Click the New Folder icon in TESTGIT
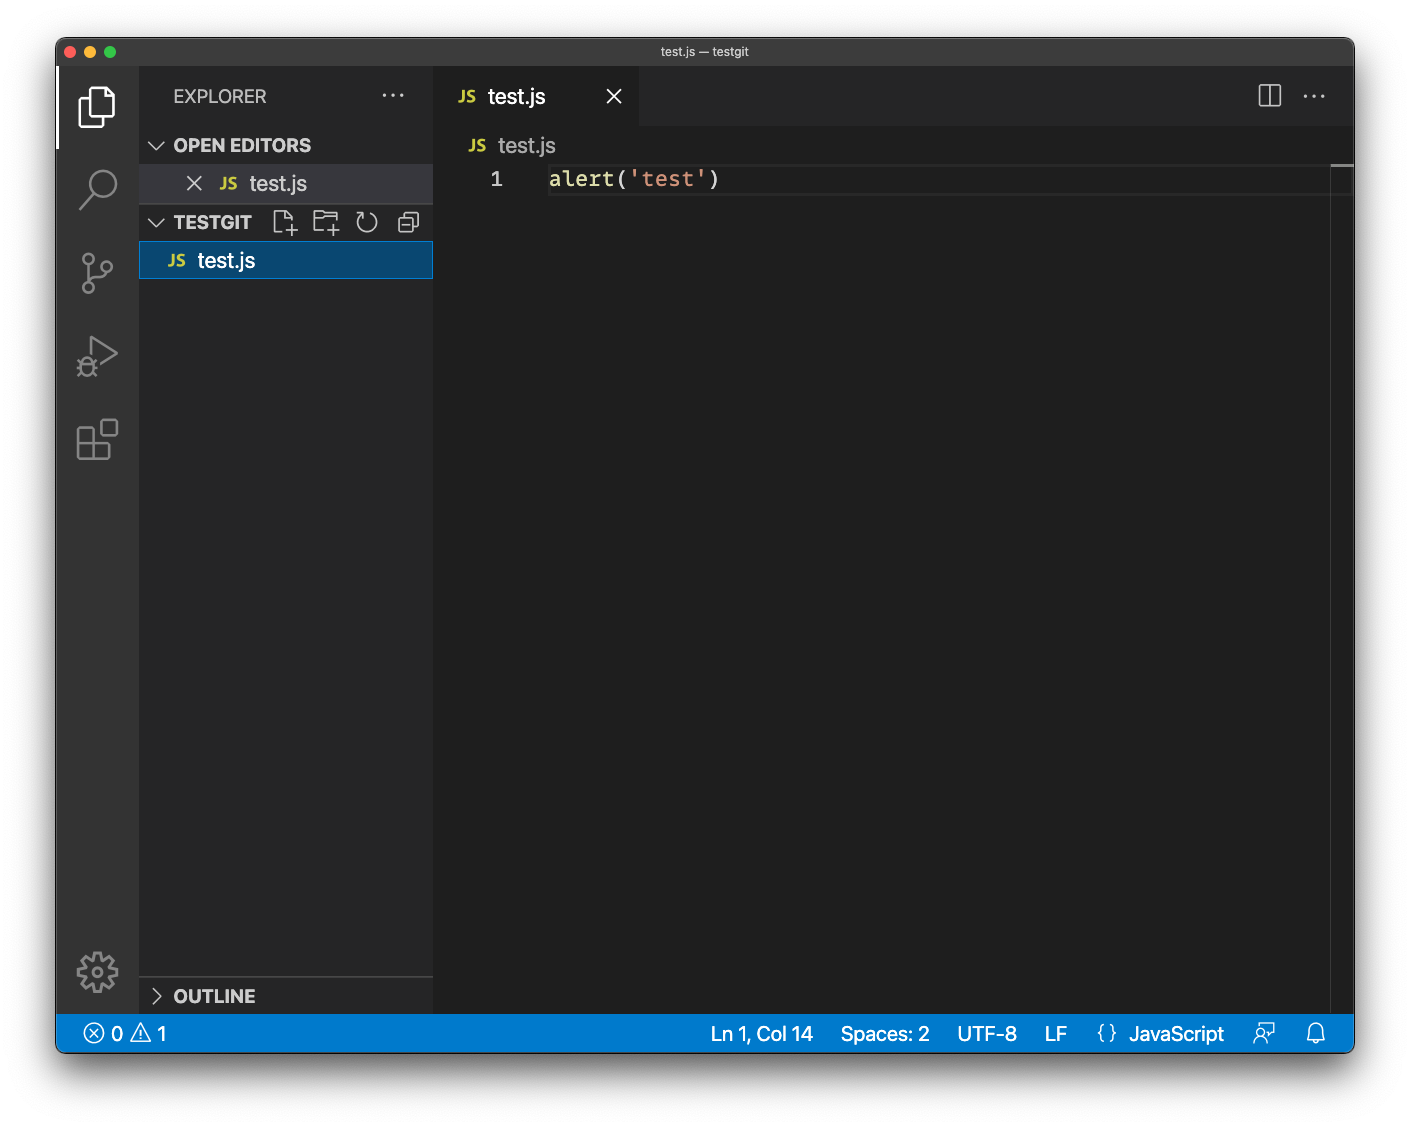 click(x=326, y=222)
